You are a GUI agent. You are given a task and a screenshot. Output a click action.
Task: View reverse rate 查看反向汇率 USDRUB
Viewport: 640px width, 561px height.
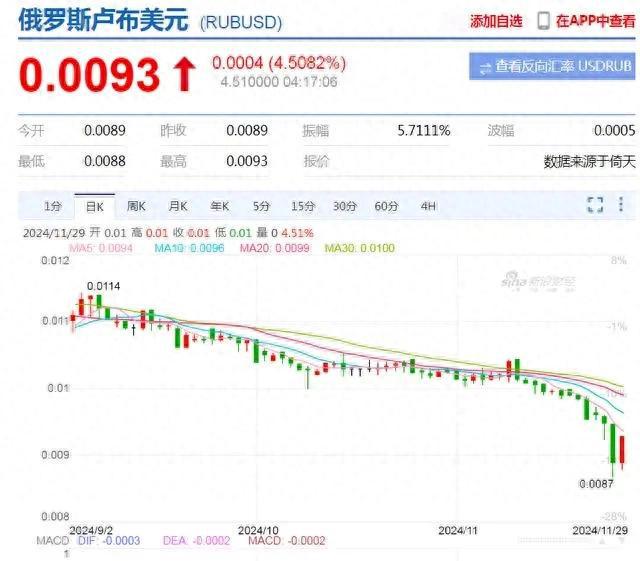[551, 67]
